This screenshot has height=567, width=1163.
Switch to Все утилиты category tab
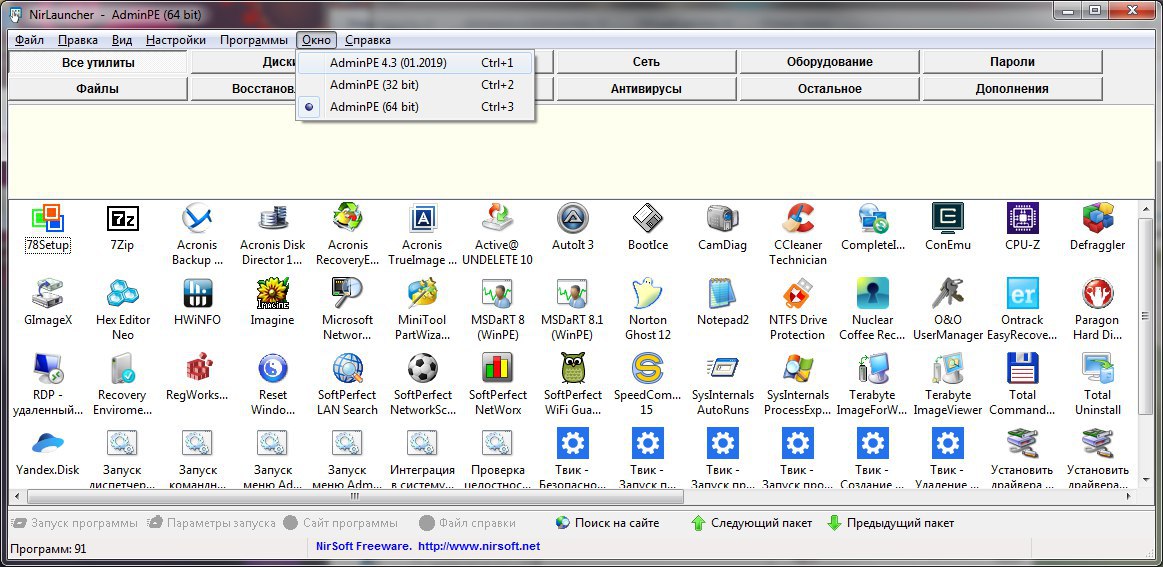pos(98,62)
